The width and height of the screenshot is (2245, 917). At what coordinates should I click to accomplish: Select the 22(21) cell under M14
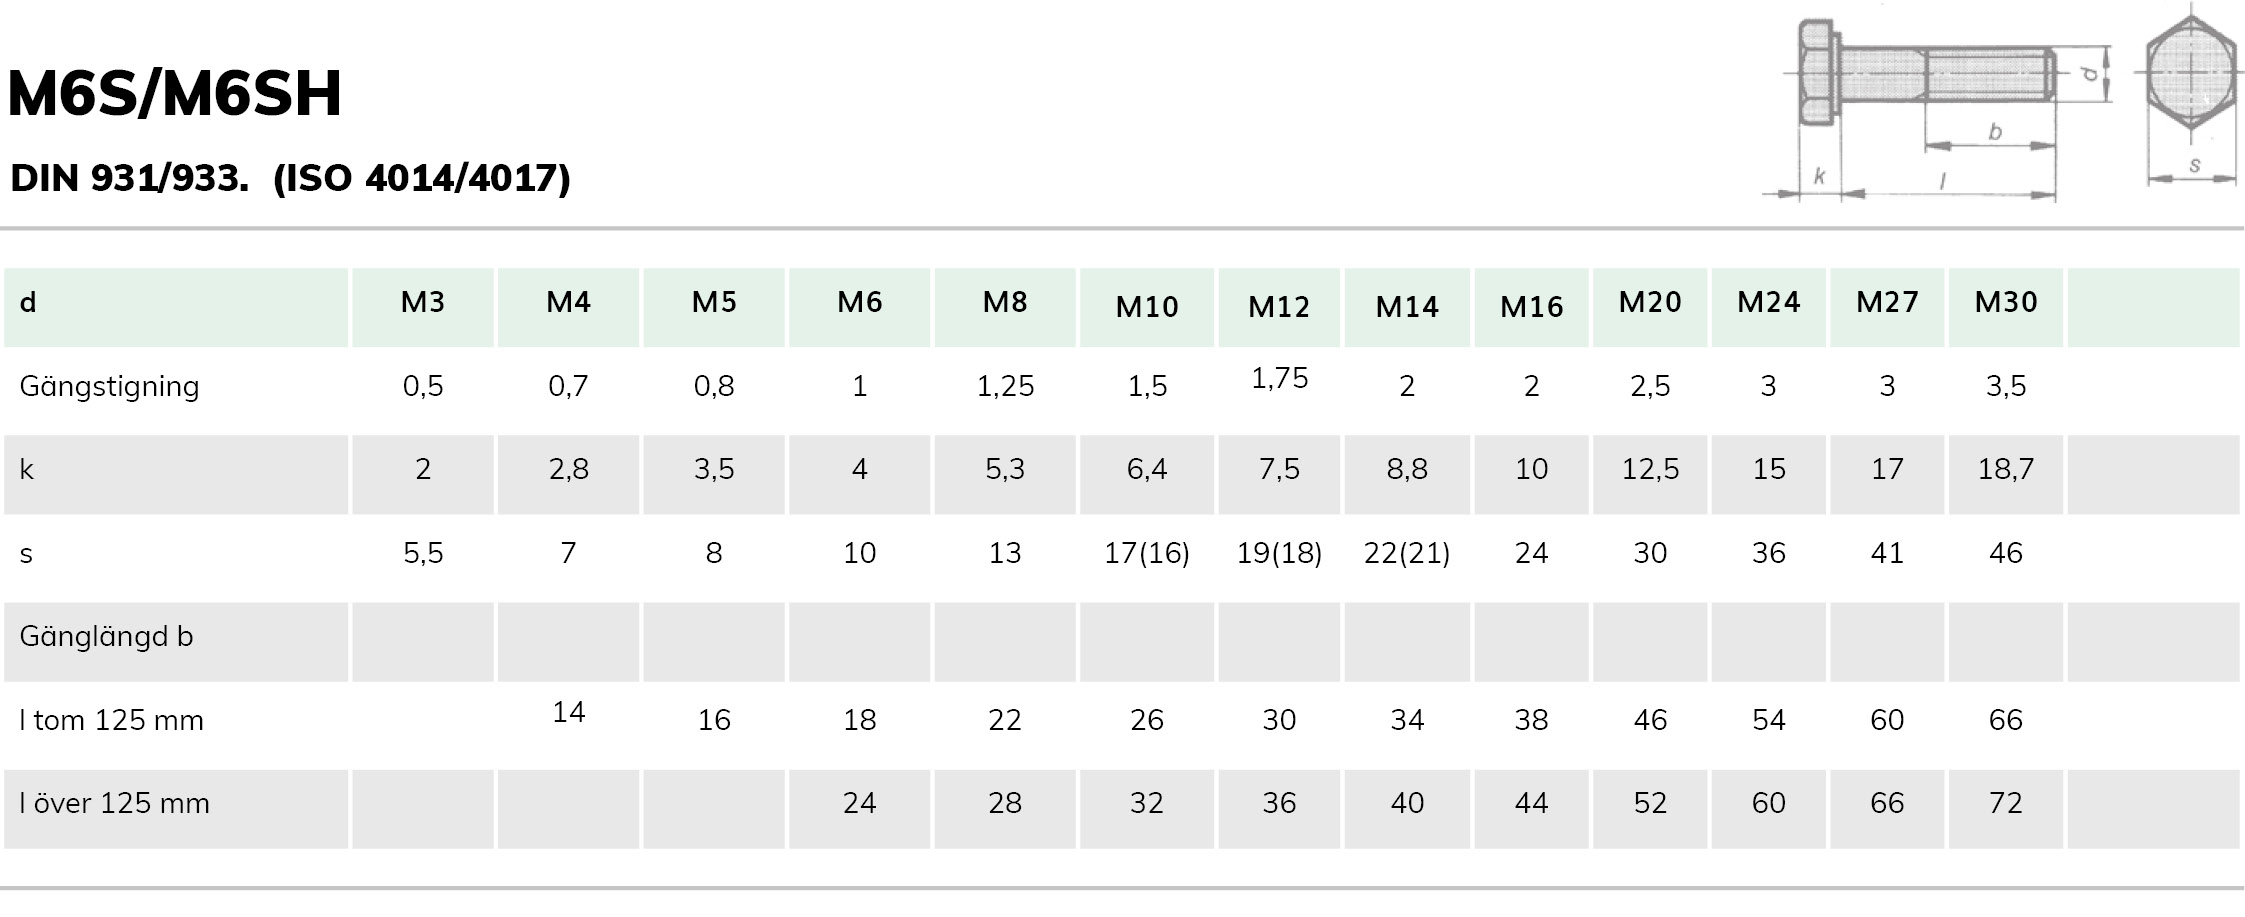(x=1407, y=553)
